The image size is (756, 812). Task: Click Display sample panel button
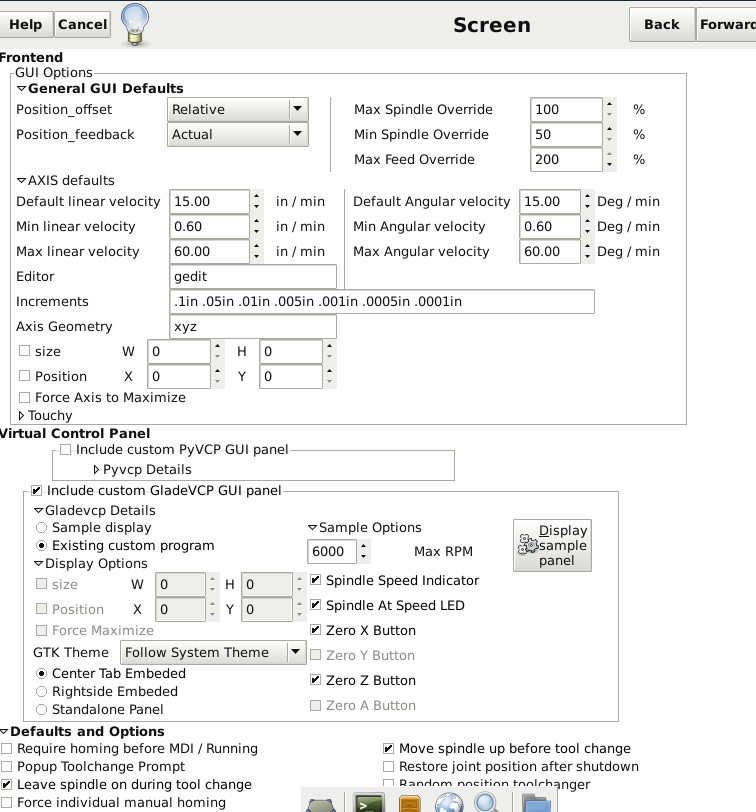click(553, 545)
